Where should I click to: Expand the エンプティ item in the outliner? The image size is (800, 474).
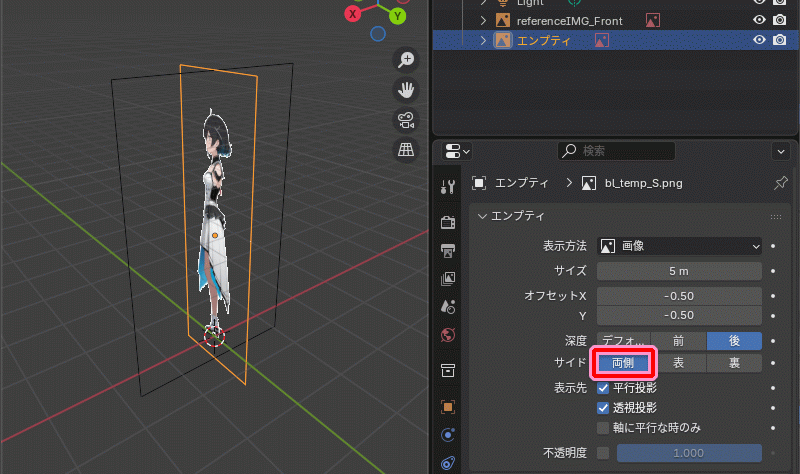pyautogui.click(x=484, y=40)
